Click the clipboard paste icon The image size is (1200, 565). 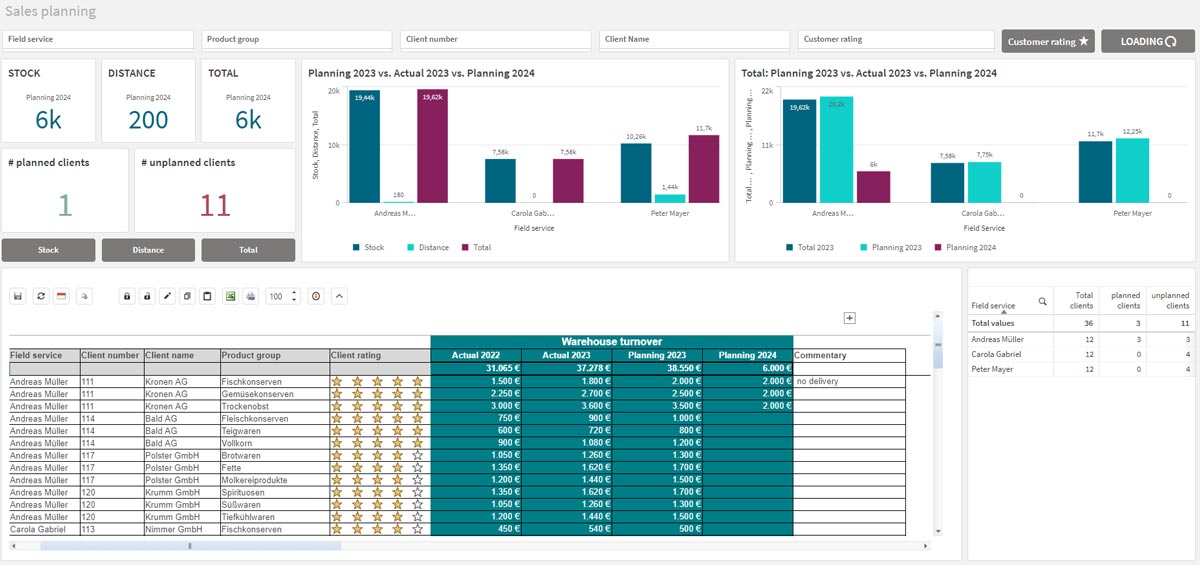pyautogui.click(x=207, y=296)
